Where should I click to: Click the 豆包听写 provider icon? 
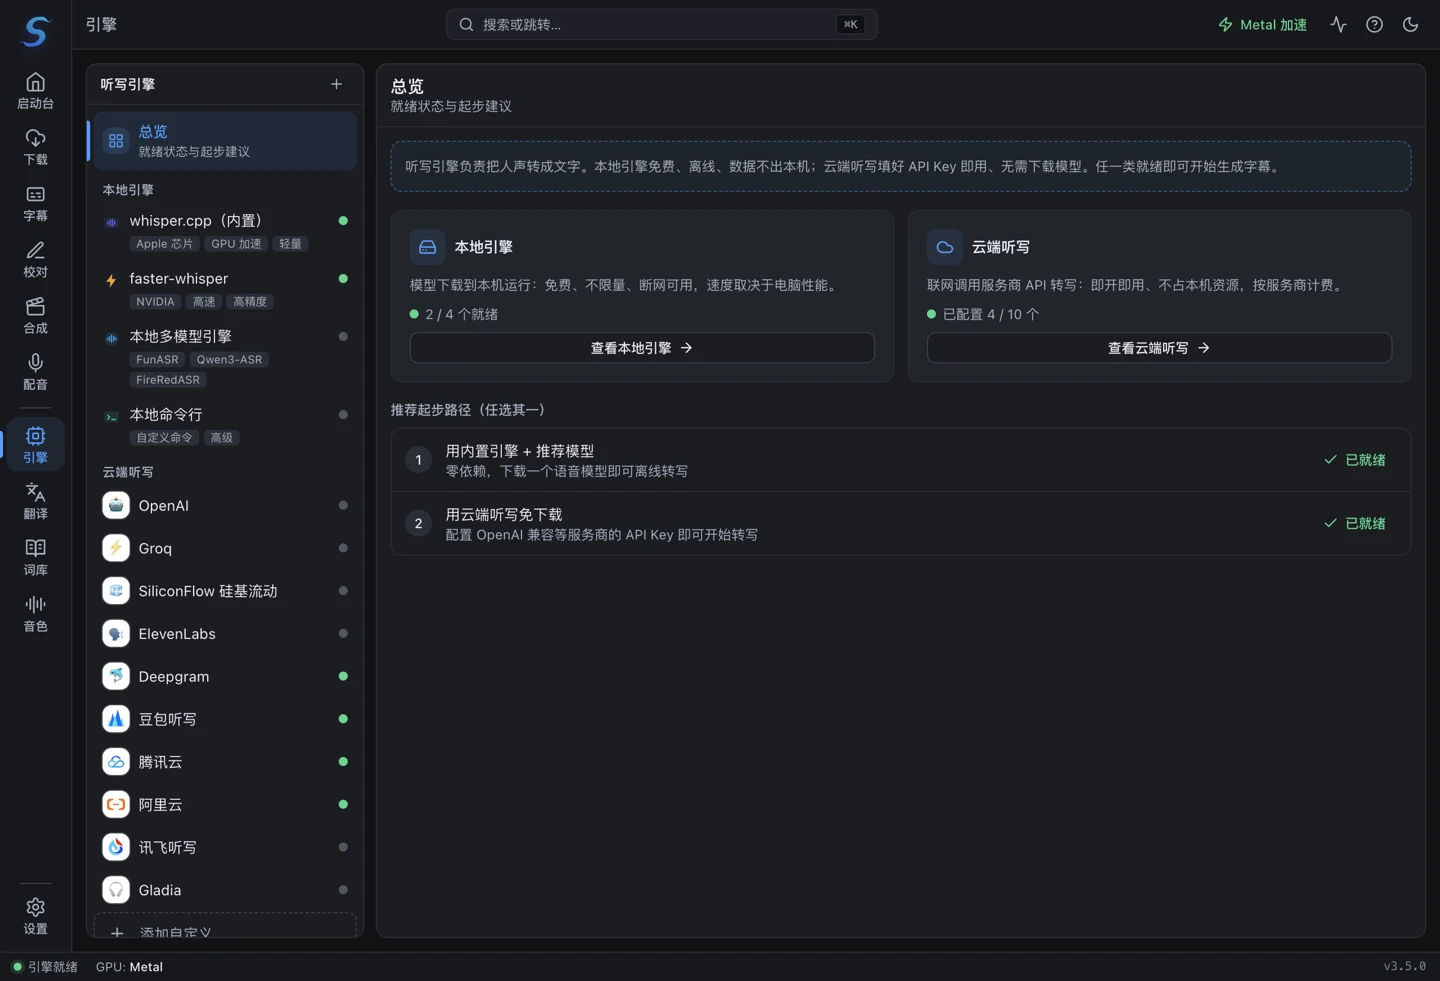116,719
